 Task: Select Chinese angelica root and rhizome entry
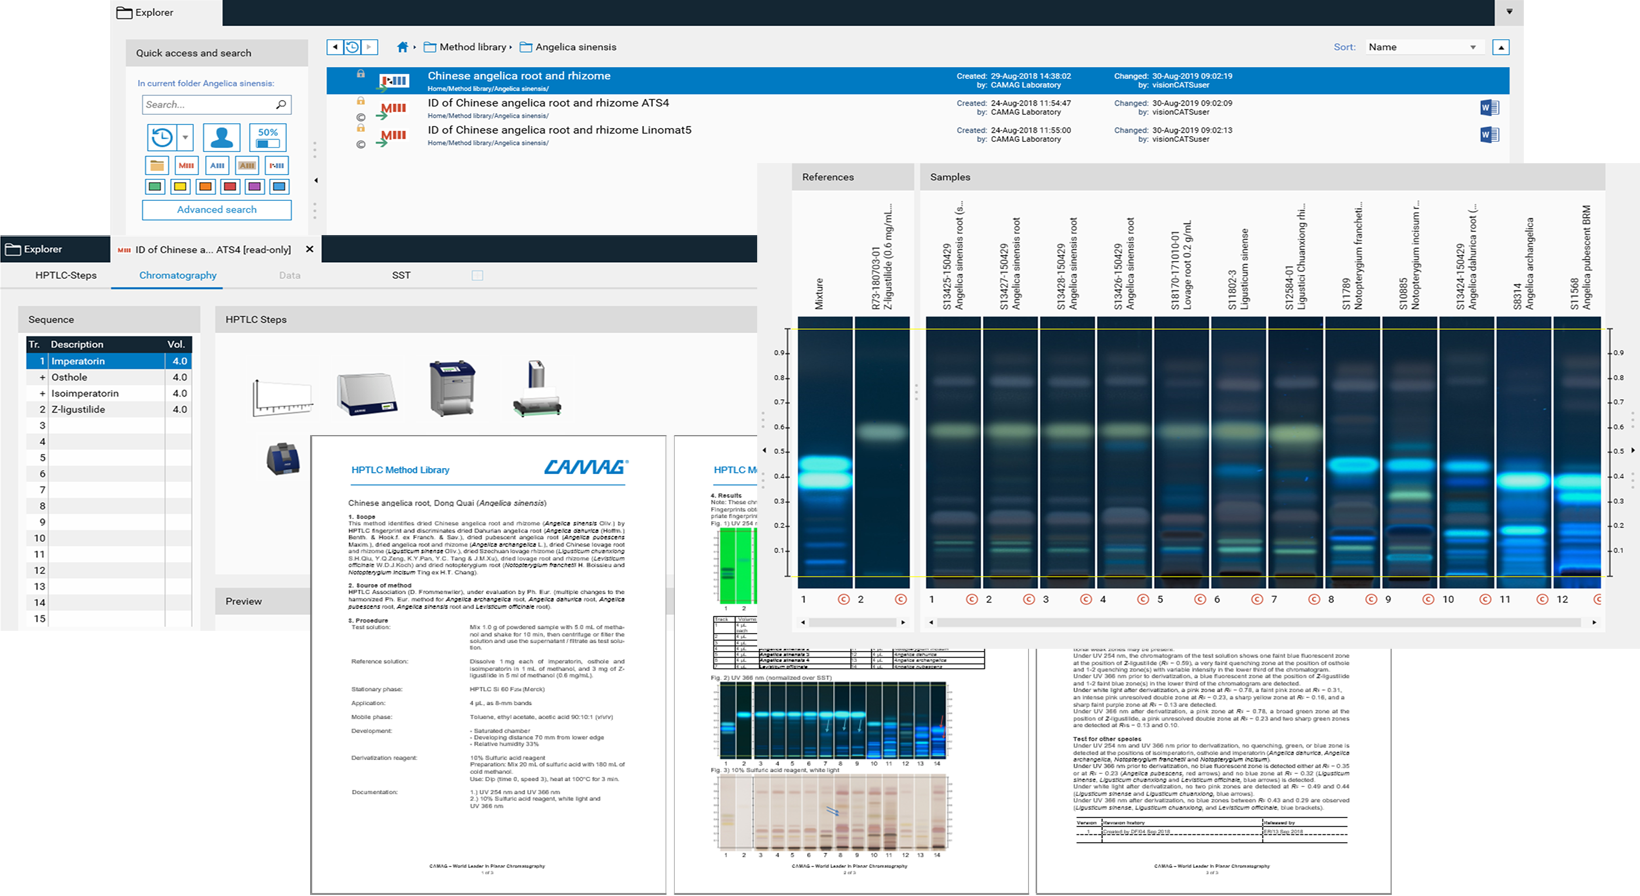click(x=917, y=81)
